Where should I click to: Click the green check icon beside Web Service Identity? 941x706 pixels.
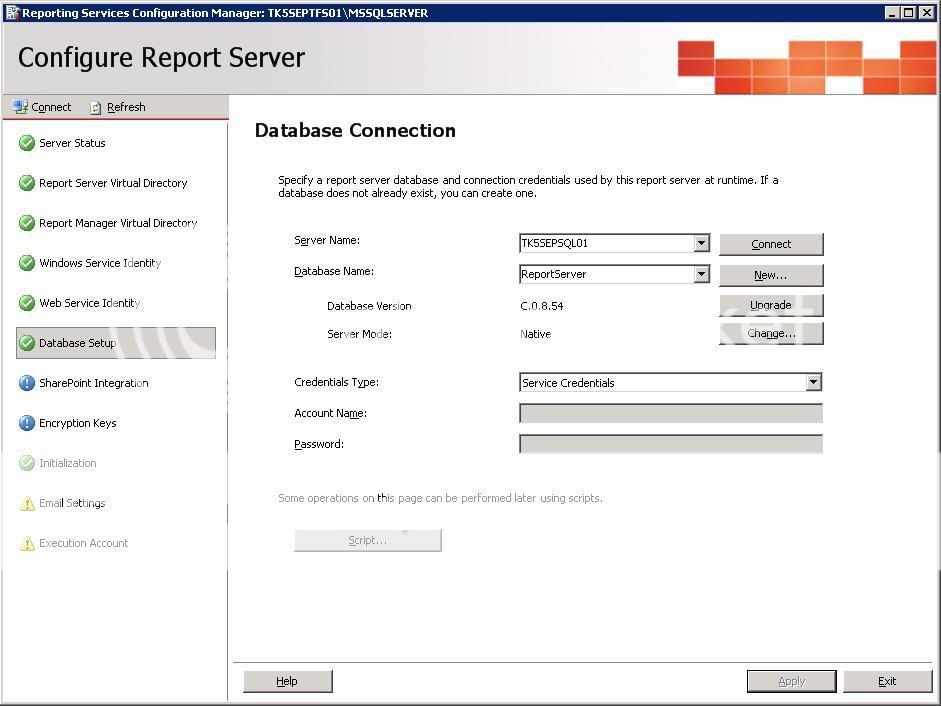pos(27,303)
